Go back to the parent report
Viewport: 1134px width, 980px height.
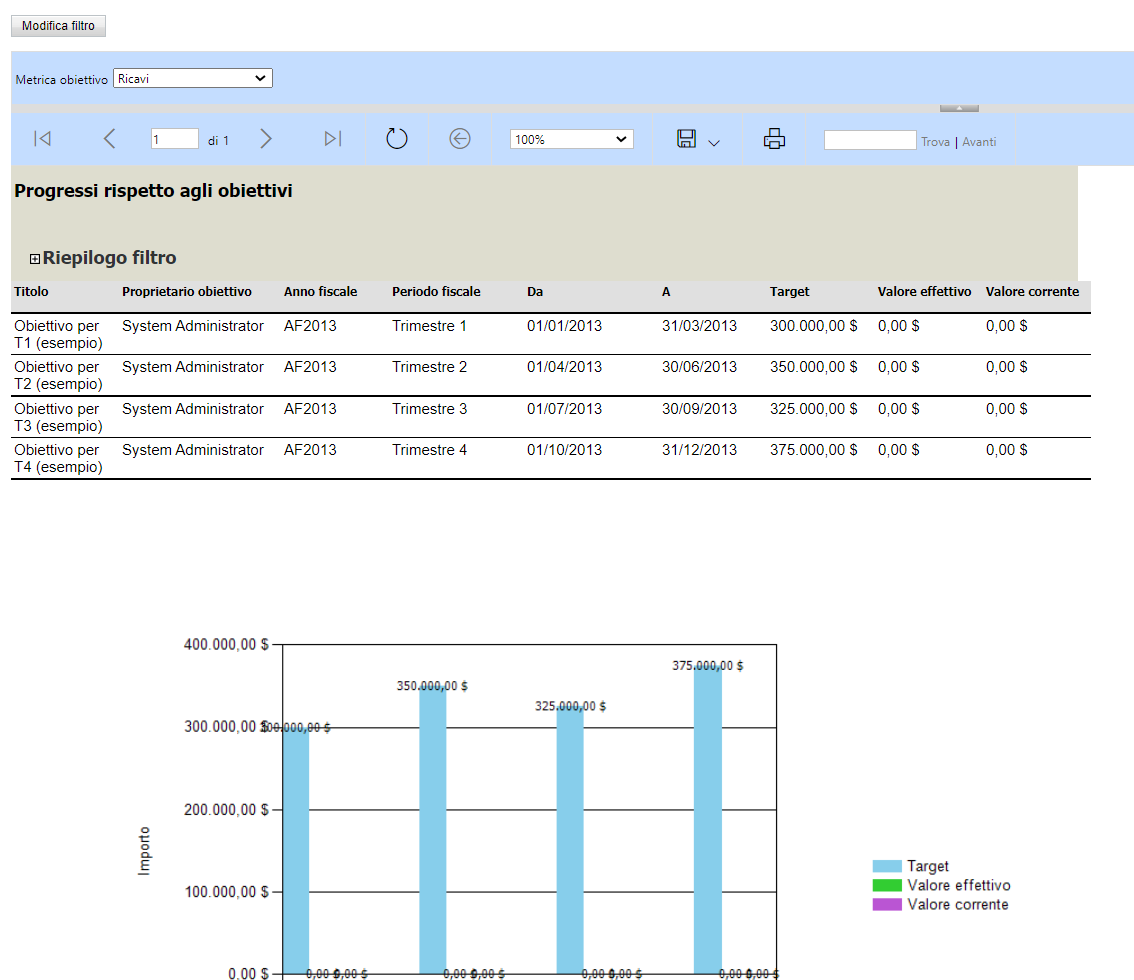click(460, 139)
